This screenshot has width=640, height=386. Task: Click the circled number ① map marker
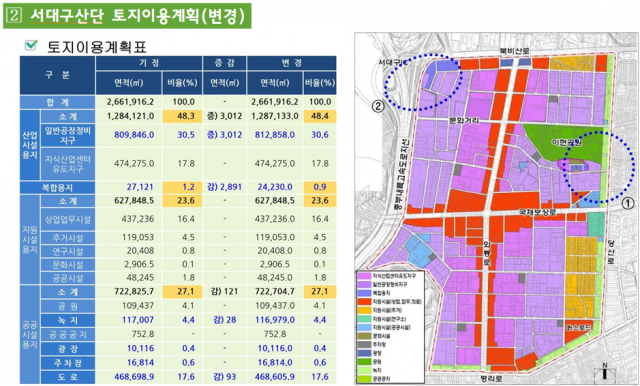point(628,203)
